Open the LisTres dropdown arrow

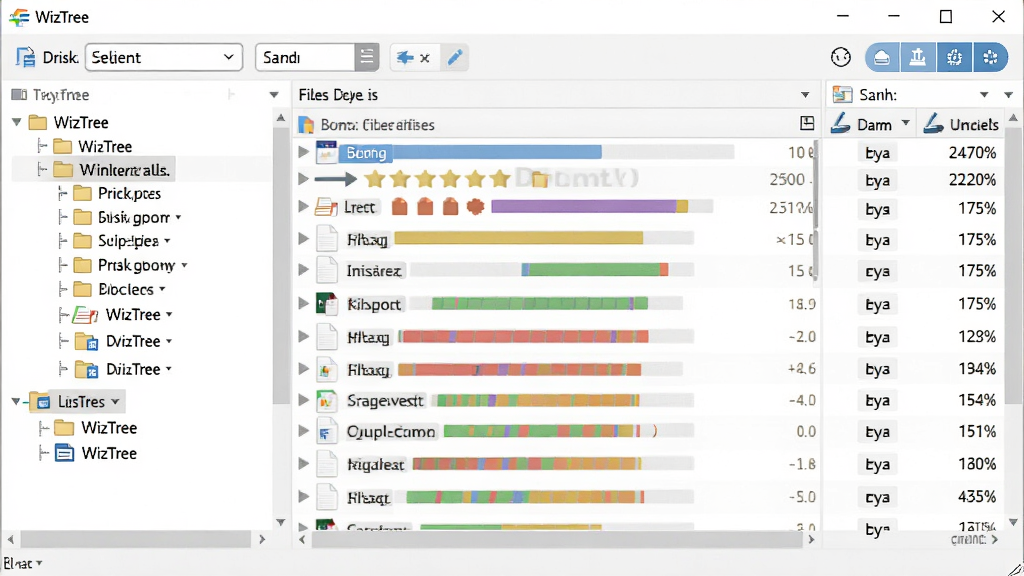(x=115, y=402)
